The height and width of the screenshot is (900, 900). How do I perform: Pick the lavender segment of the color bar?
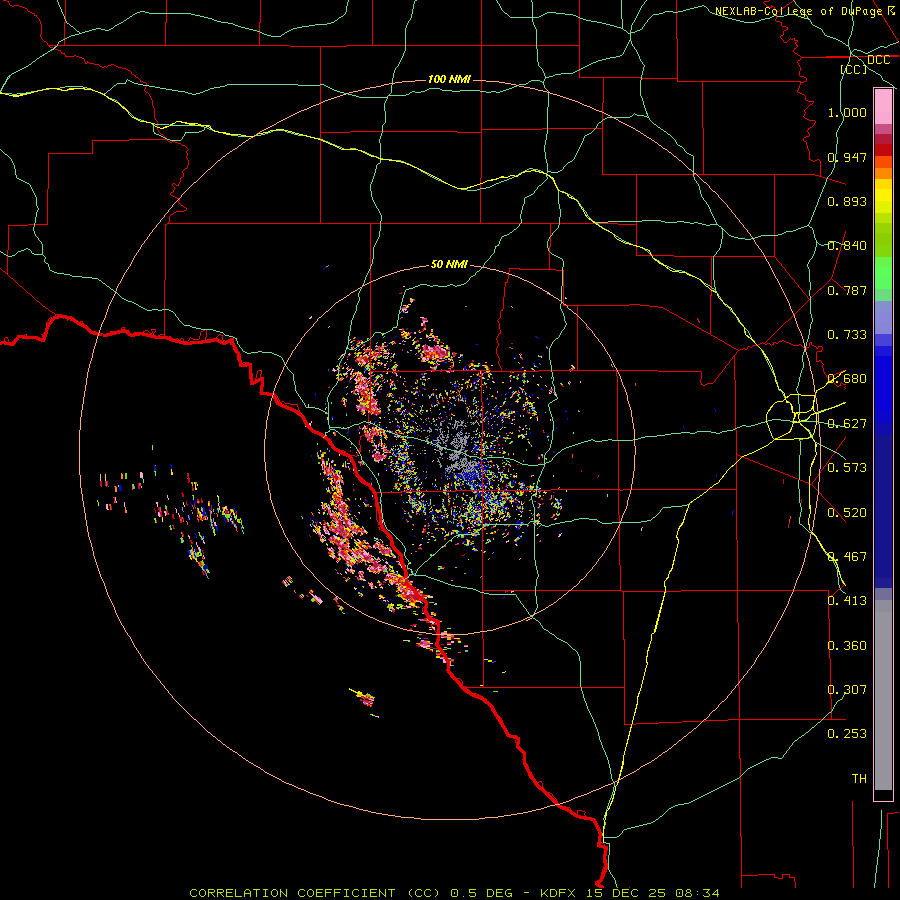pyautogui.click(x=883, y=318)
